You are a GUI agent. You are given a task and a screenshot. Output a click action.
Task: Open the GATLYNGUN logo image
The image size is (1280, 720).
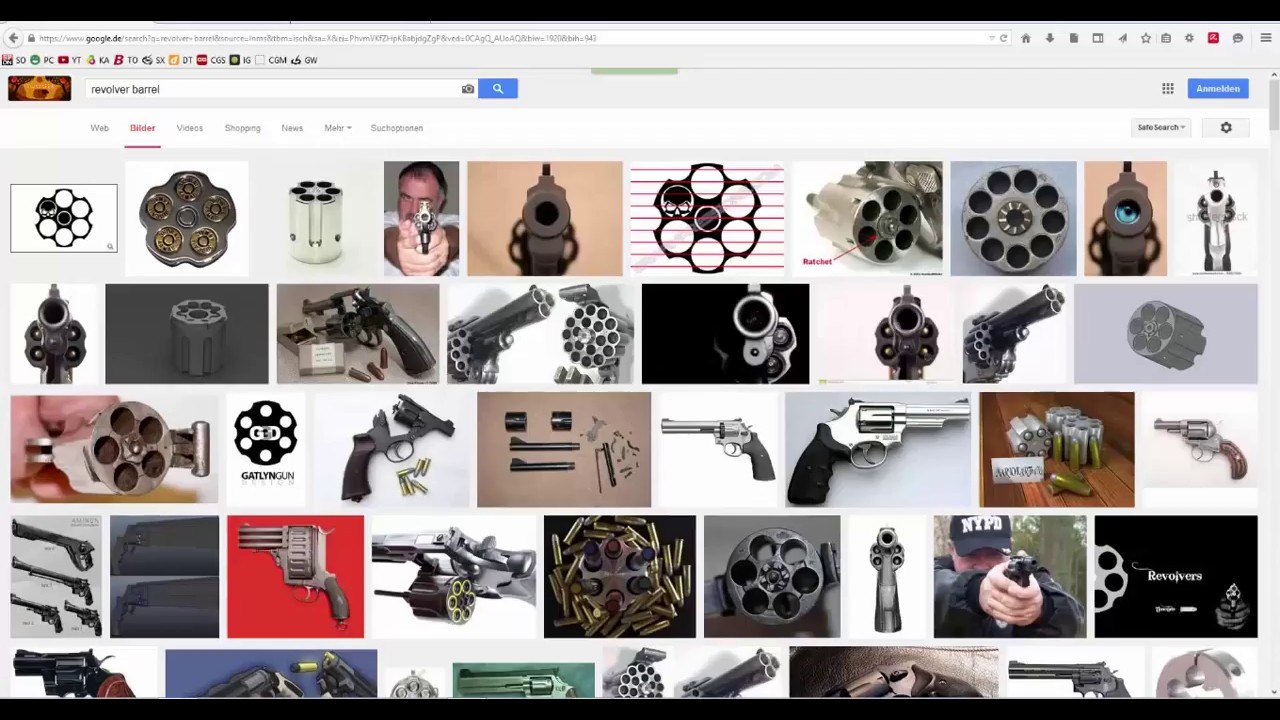pyautogui.click(x=266, y=449)
